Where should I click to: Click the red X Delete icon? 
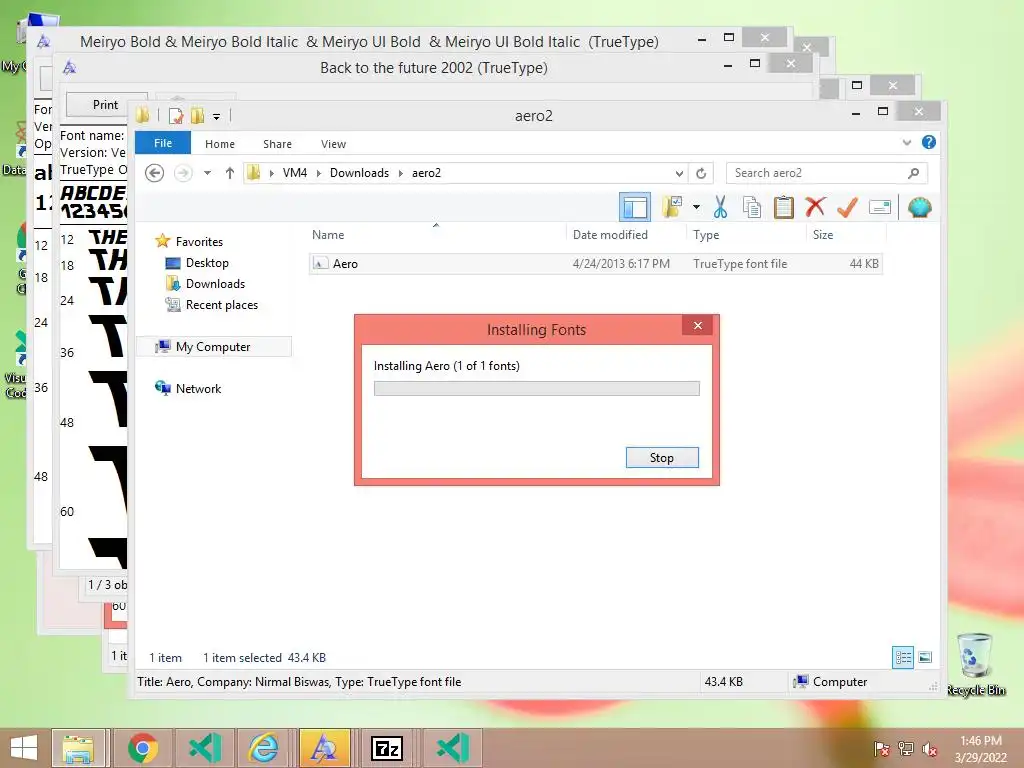[815, 208]
